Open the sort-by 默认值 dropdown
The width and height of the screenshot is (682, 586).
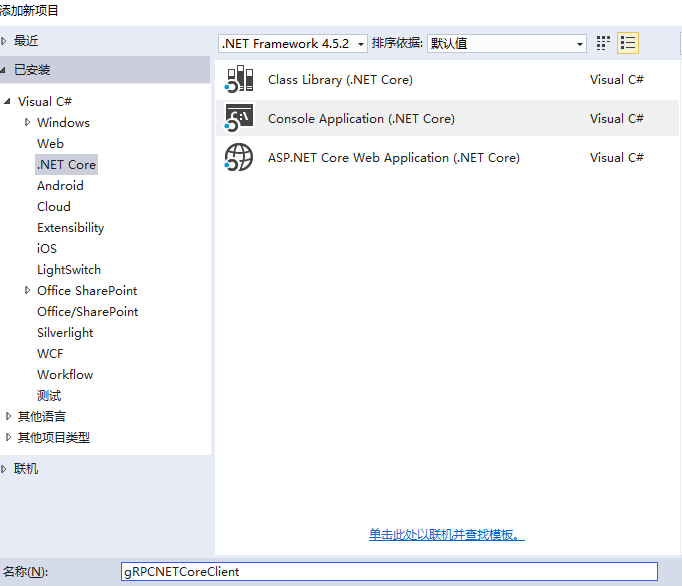507,44
